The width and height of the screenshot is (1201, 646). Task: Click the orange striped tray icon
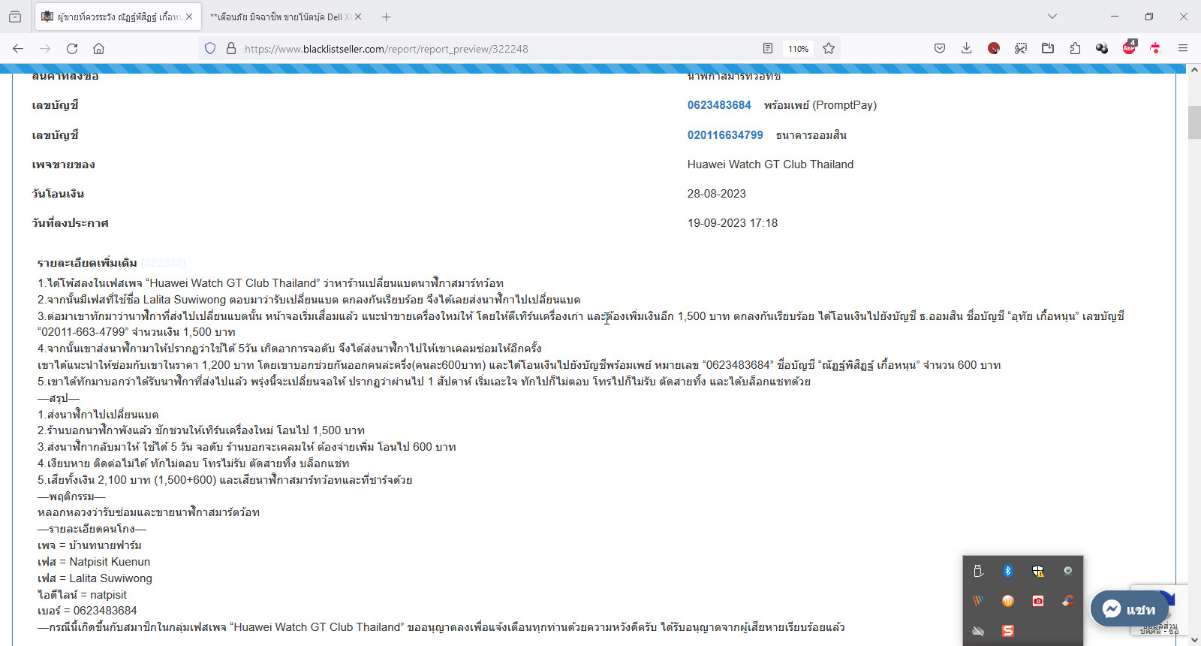pyautogui.click(x=979, y=601)
